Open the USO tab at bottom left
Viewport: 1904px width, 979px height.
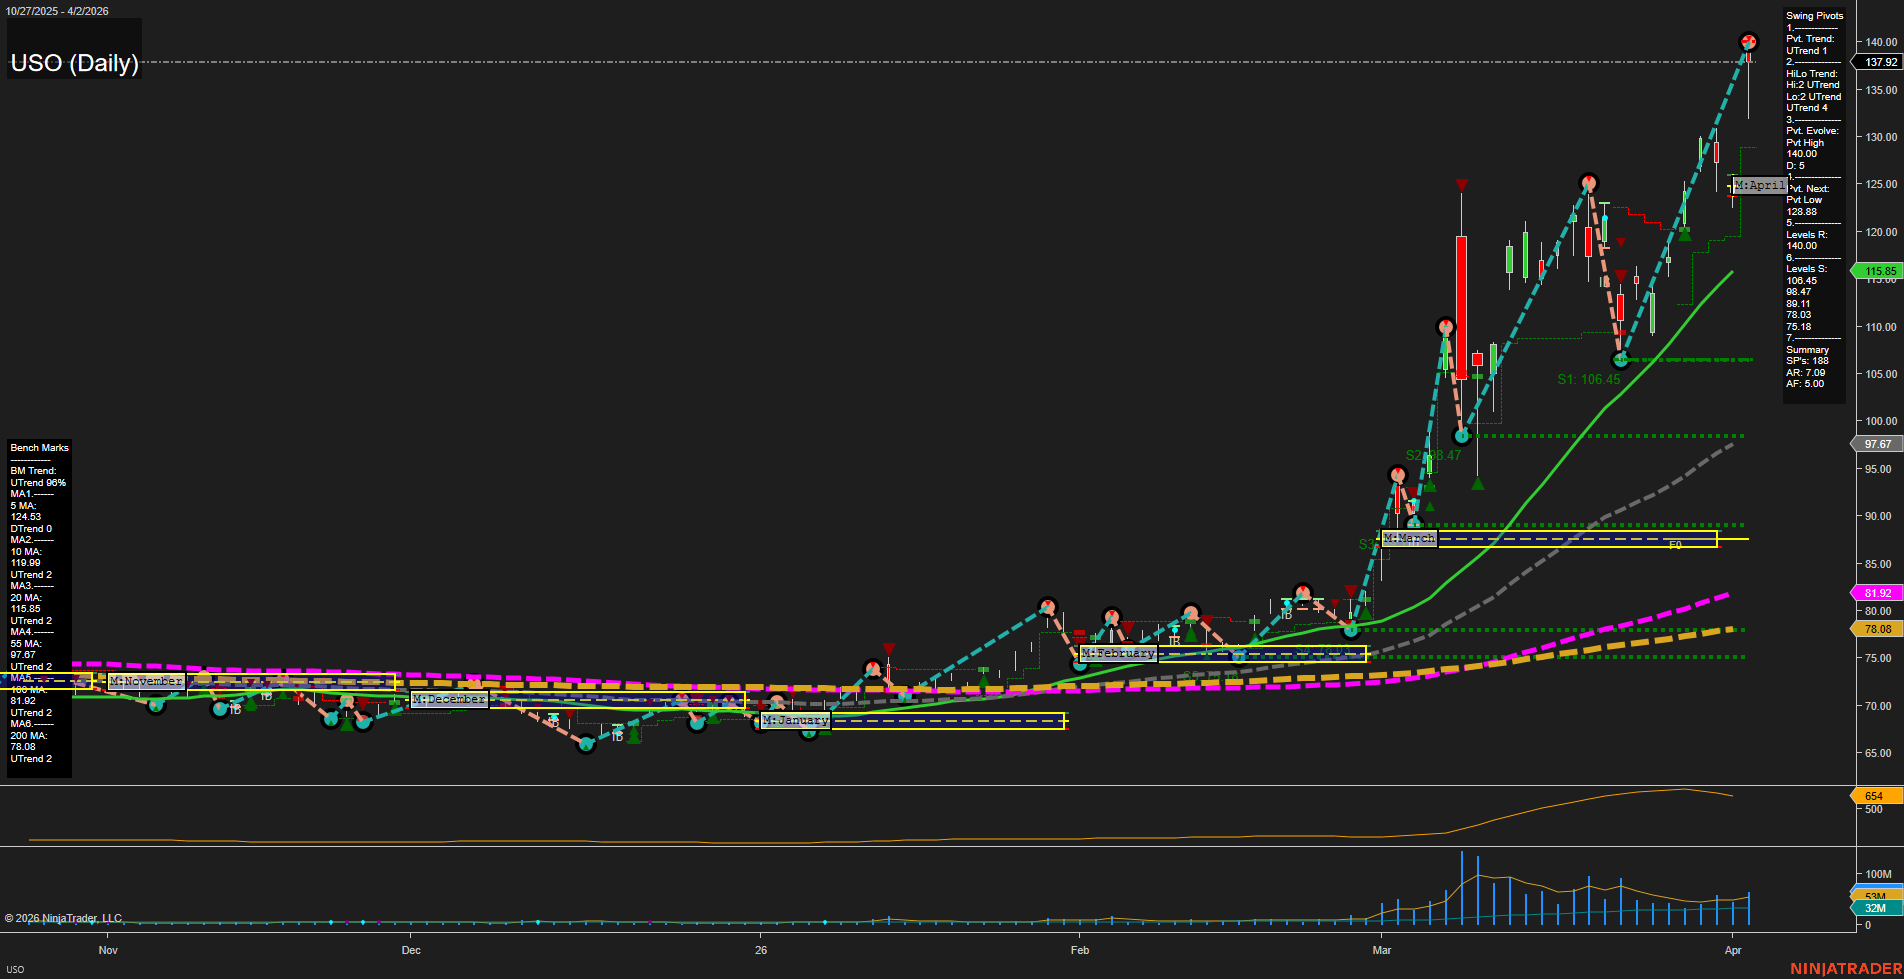coord(16,969)
